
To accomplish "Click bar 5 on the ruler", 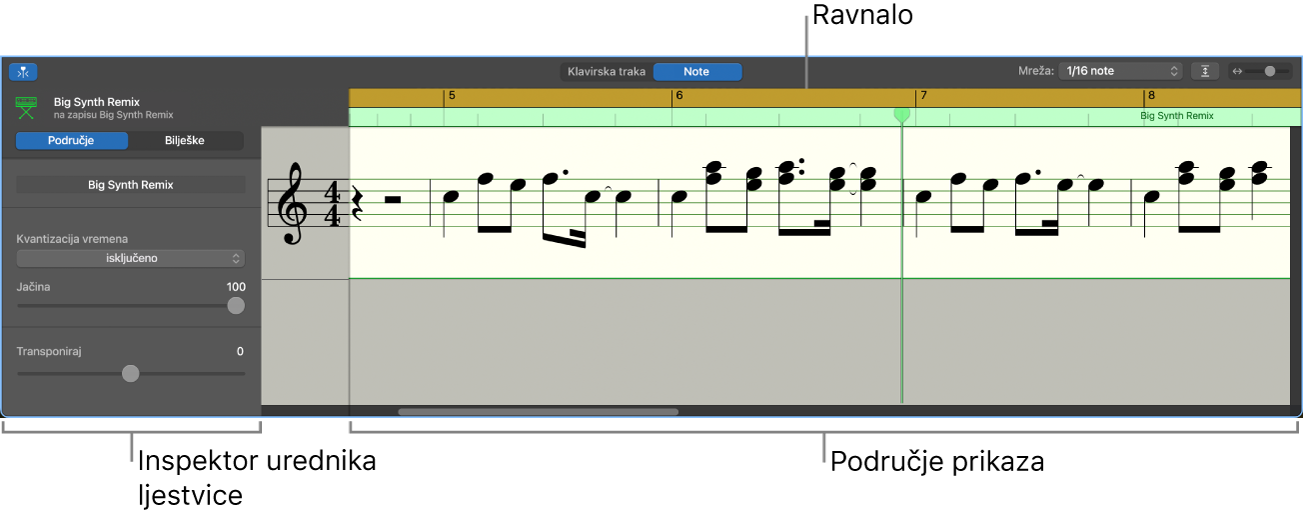I will [x=452, y=96].
